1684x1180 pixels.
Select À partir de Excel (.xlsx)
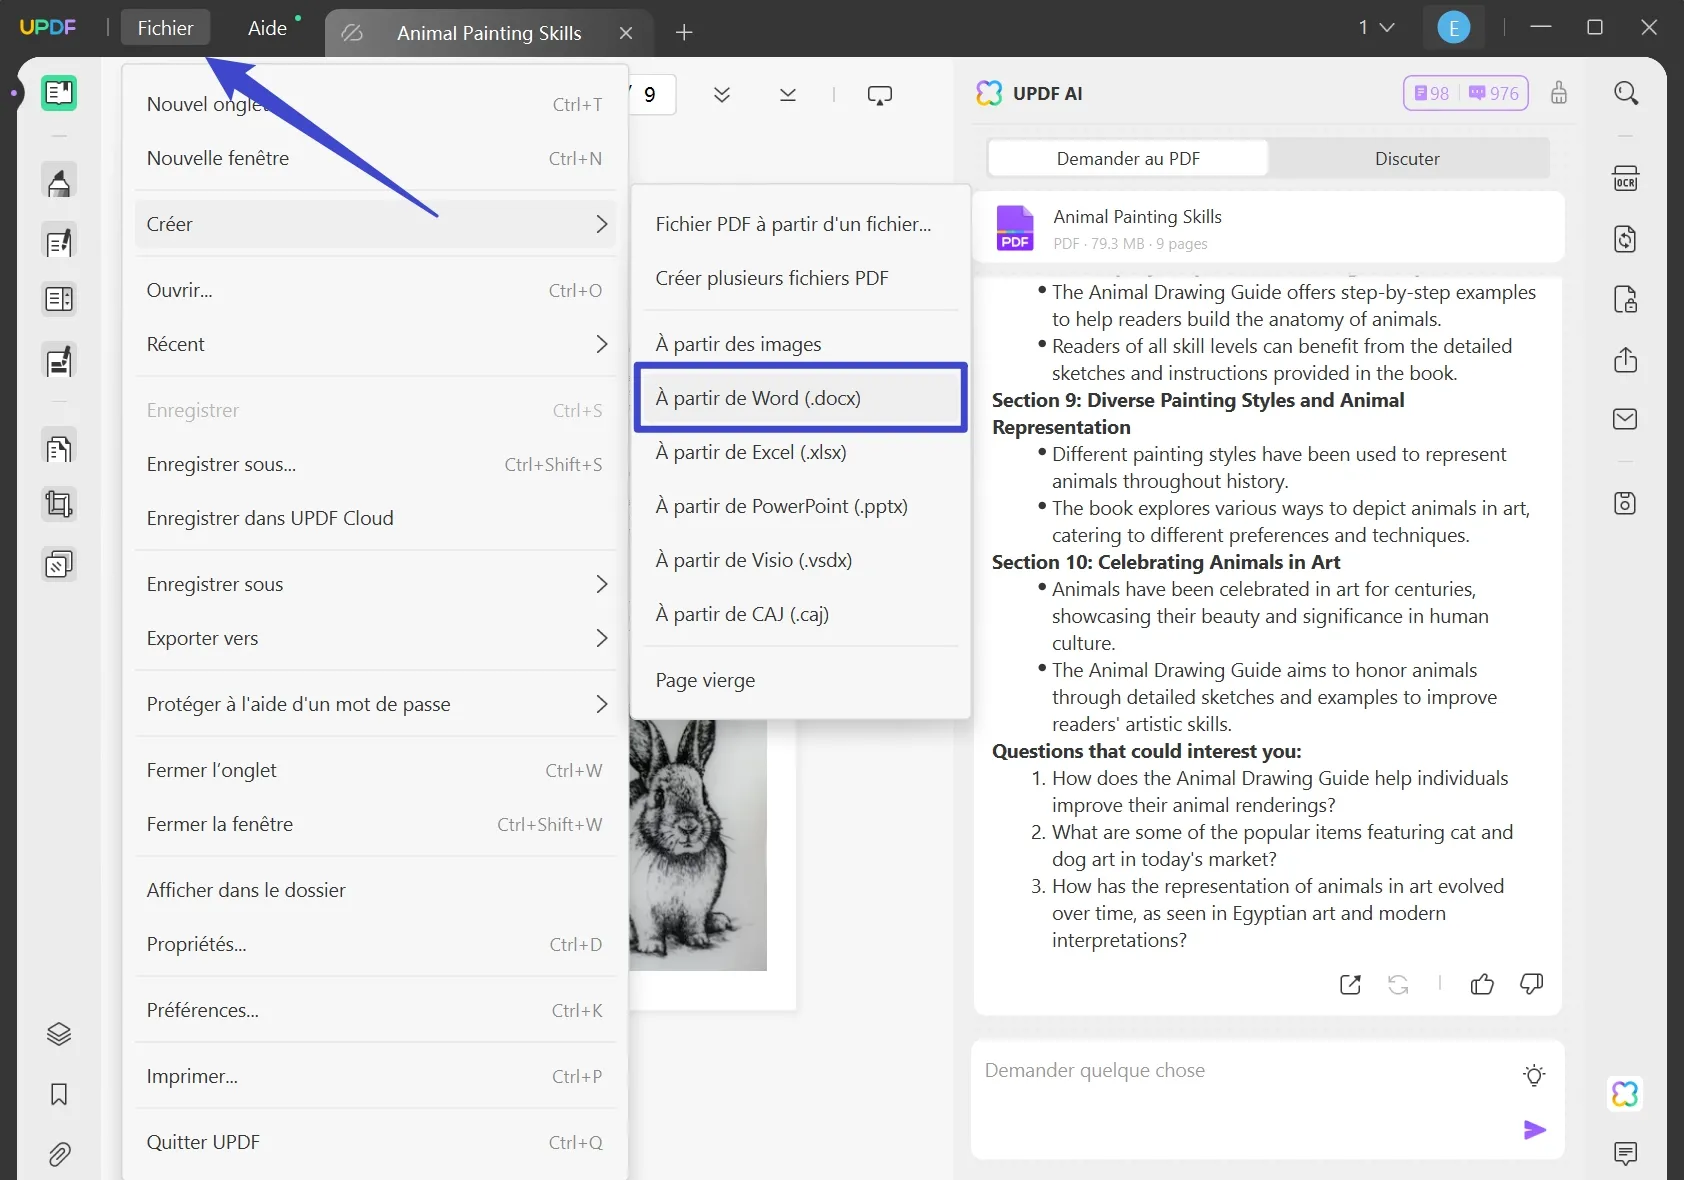coord(750,452)
